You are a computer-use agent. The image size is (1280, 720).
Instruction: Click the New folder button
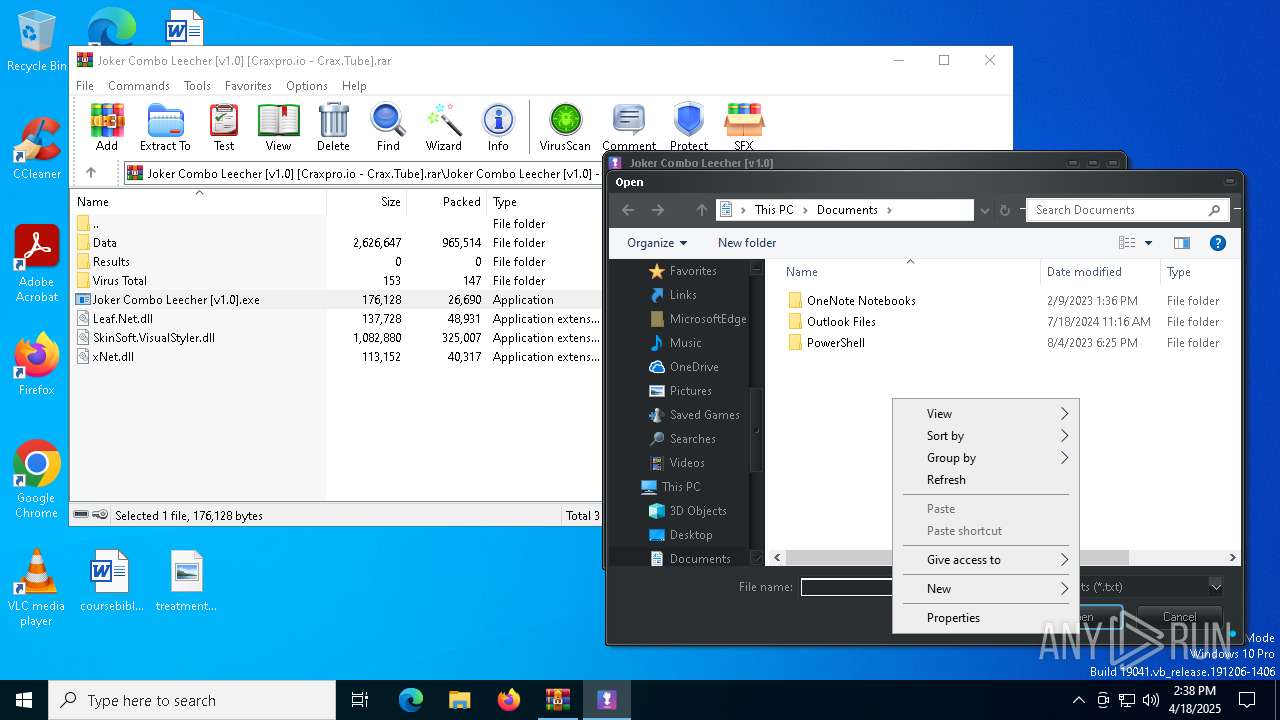747,243
